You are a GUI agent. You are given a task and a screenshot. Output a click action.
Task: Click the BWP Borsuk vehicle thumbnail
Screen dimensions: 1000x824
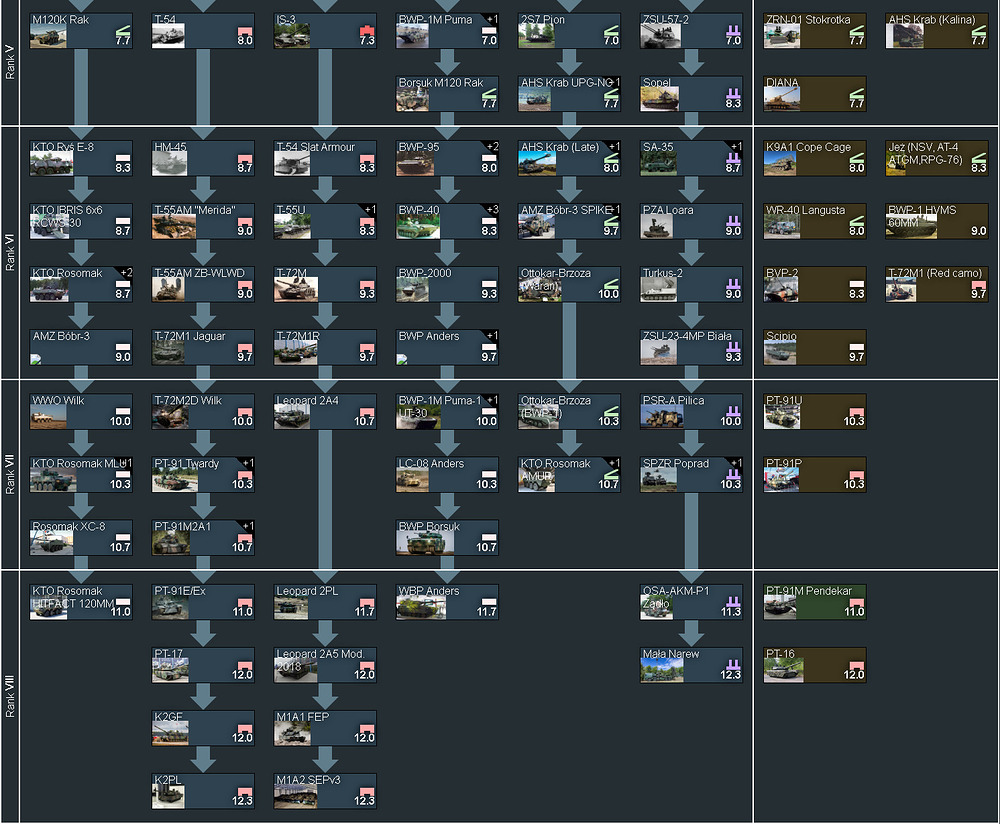416,543
